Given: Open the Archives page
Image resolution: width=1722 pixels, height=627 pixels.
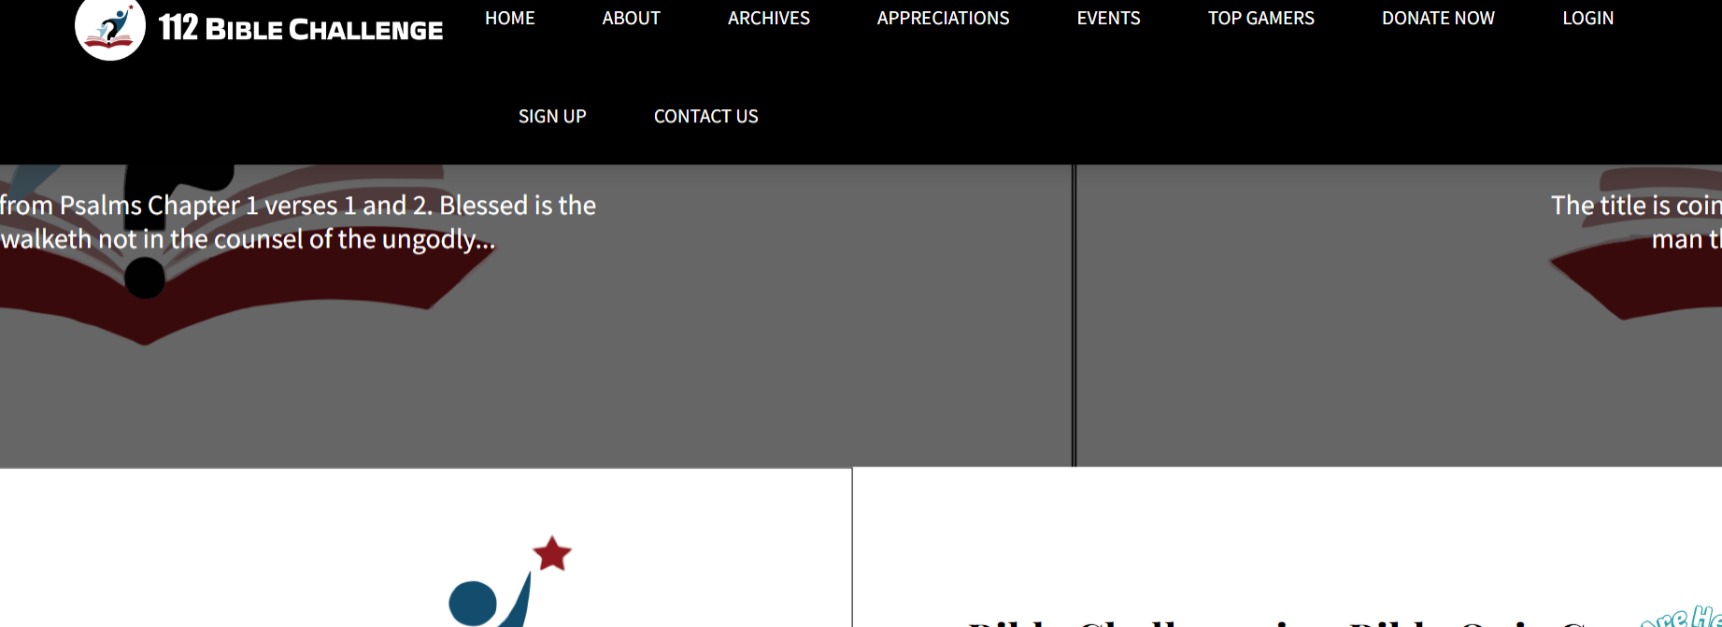Looking at the screenshot, I should click(769, 18).
